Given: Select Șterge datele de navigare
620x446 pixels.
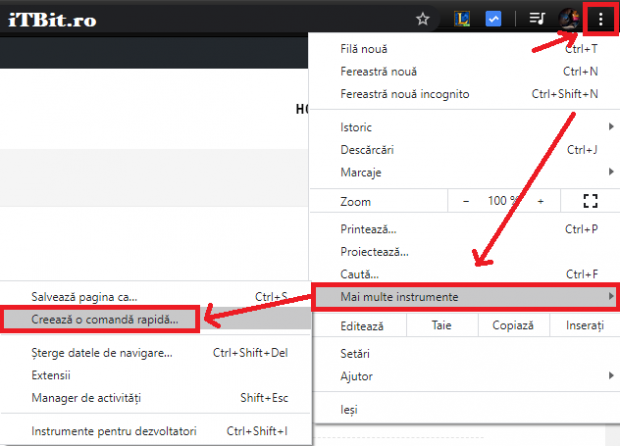Looking at the screenshot, I should click(x=102, y=353).
